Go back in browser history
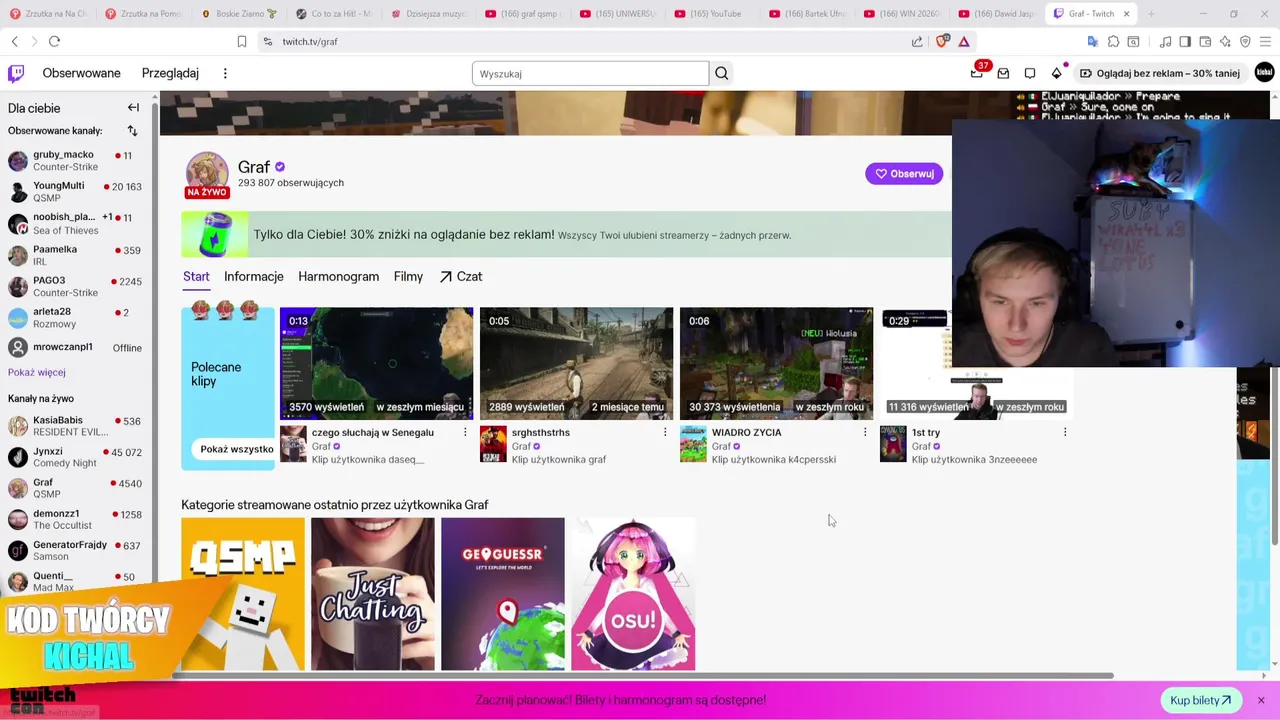The width and height of the screenshot is (1280, 720). point(14,41)
